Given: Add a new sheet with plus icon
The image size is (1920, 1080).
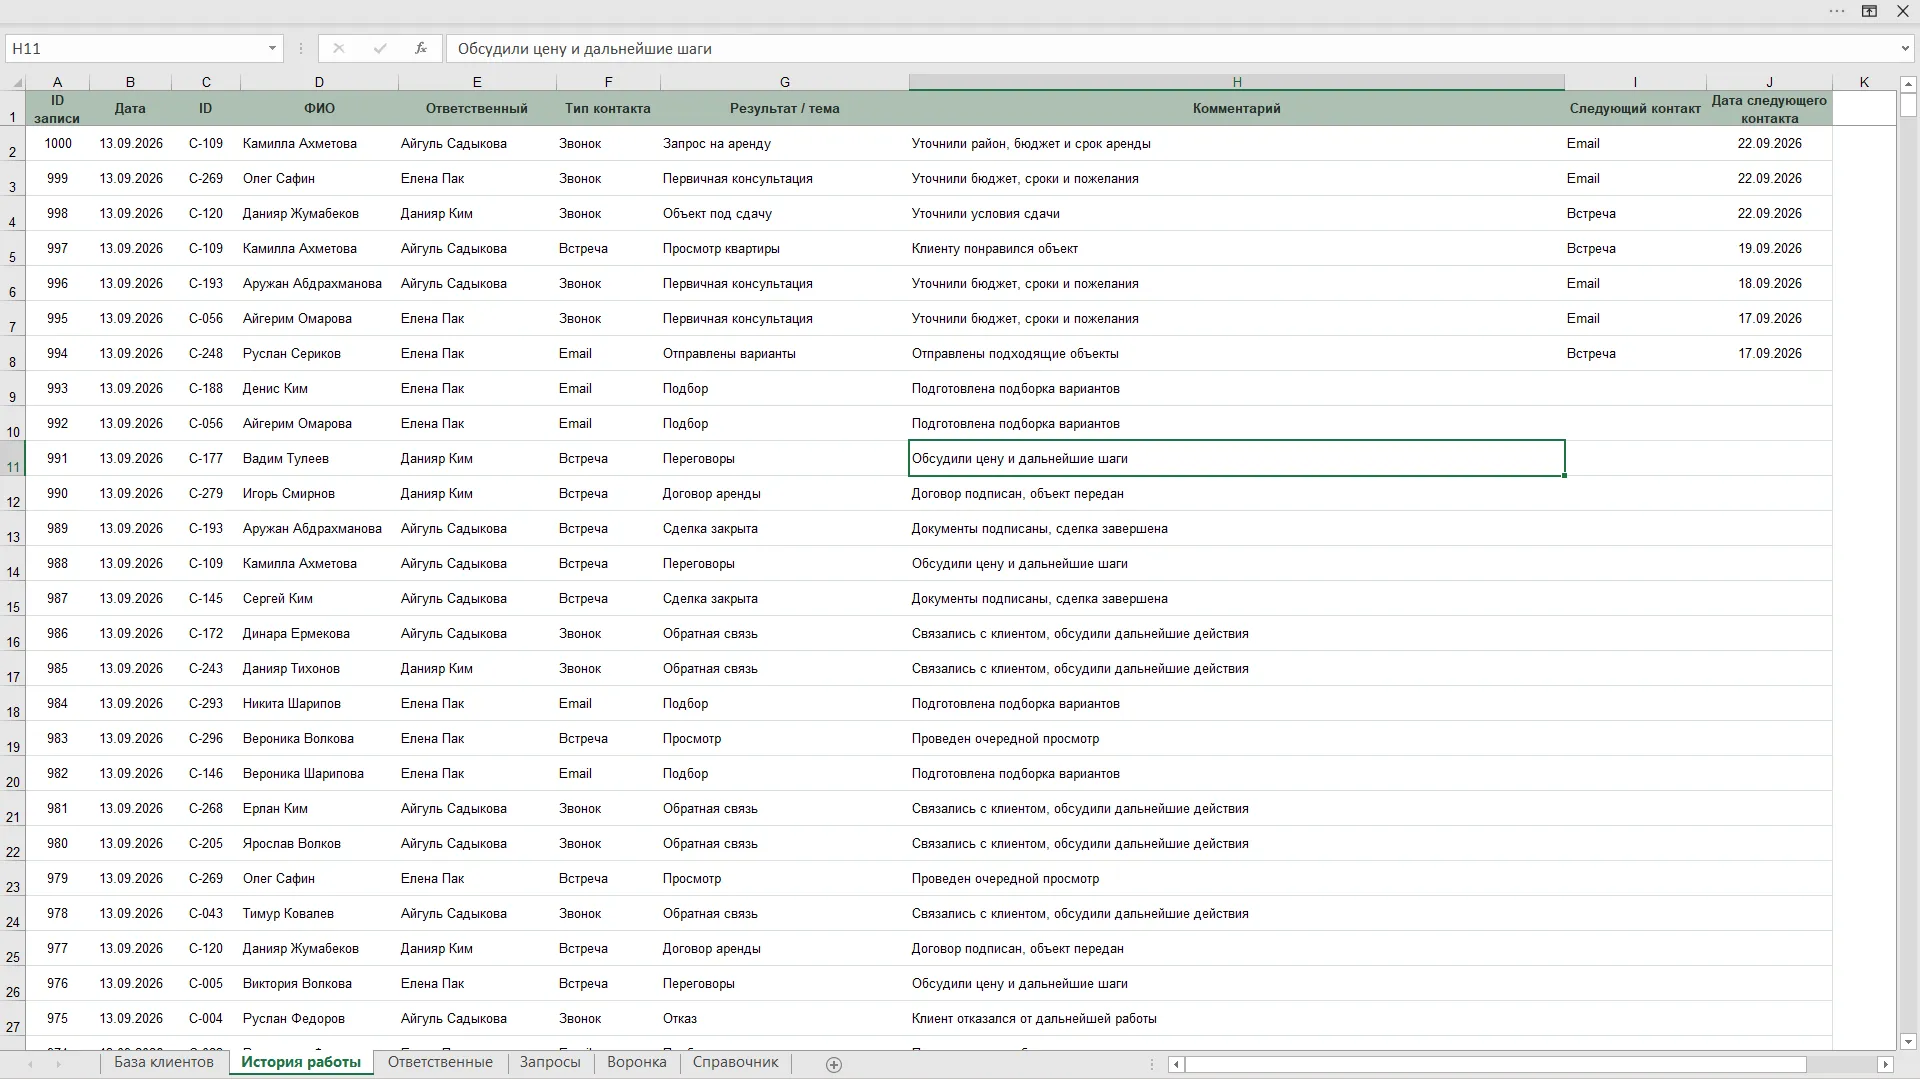Looking at the screenshot, I should [x=834, y=1065].
